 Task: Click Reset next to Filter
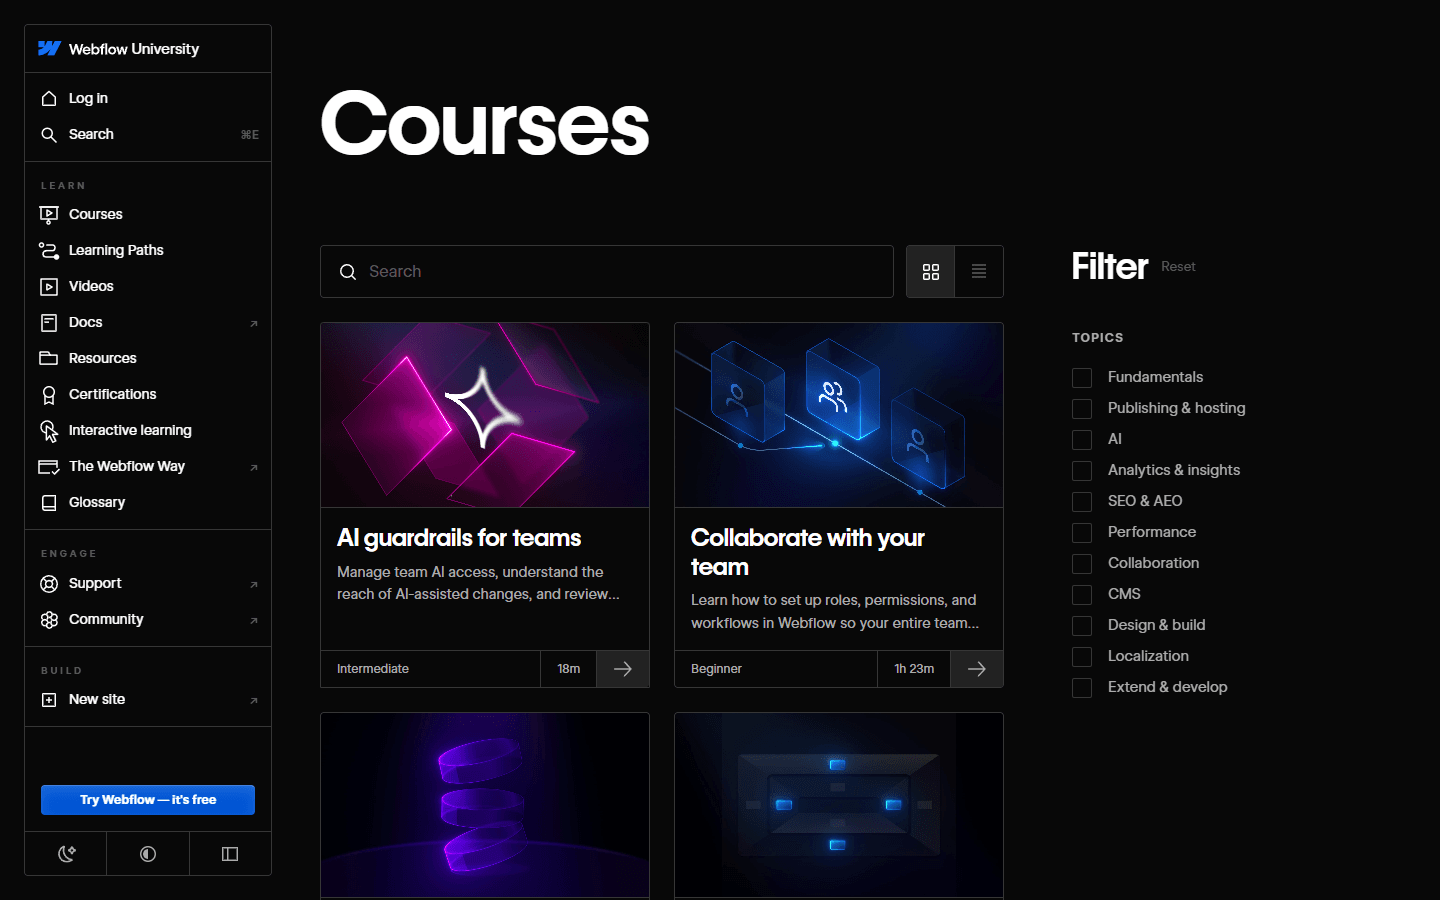coord(1178,267)
